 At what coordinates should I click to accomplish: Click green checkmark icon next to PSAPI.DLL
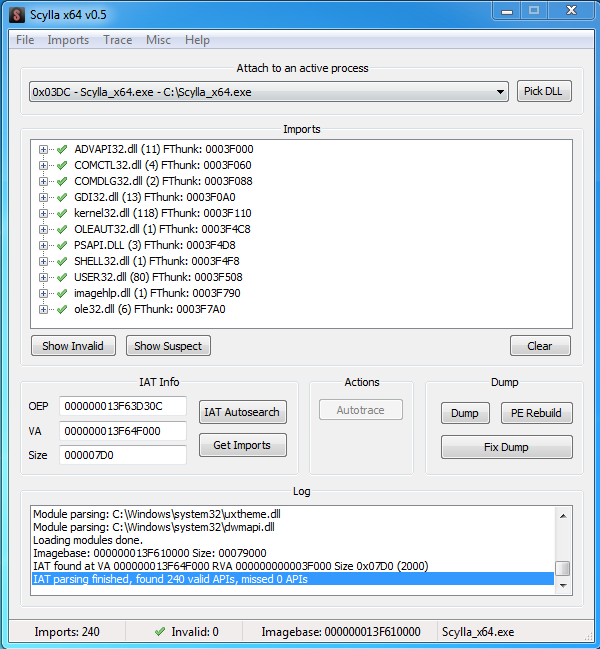click(62, 245)
